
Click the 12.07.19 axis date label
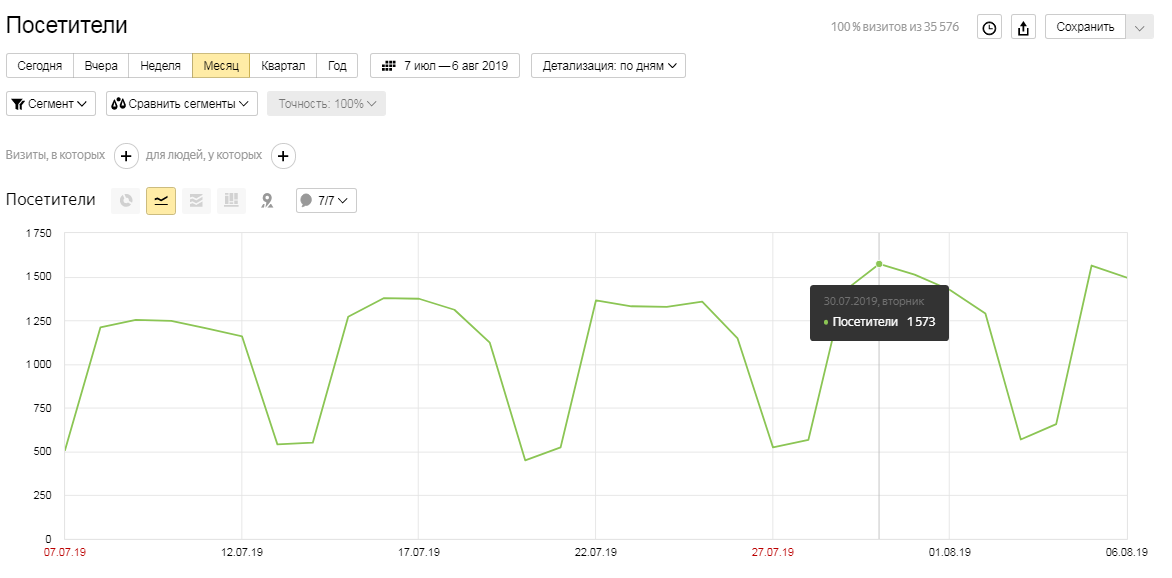point(241,553)
